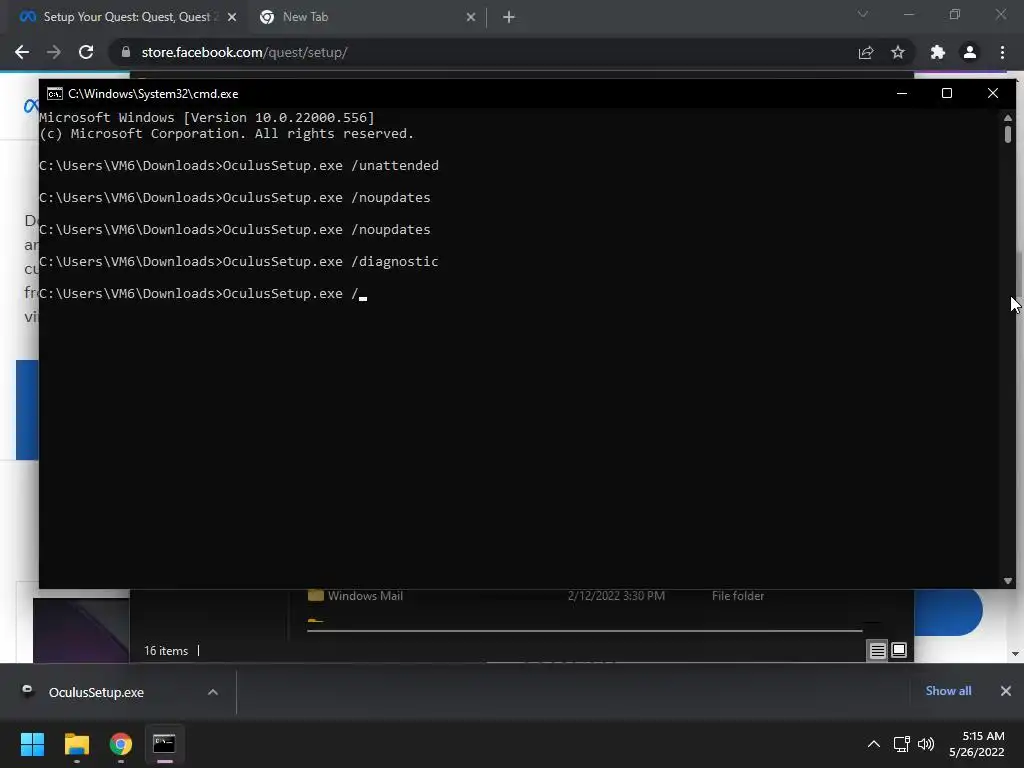The image size is (1024, 768).
Task: Open Chrome profile avatar
Action: tap(970, 52)
